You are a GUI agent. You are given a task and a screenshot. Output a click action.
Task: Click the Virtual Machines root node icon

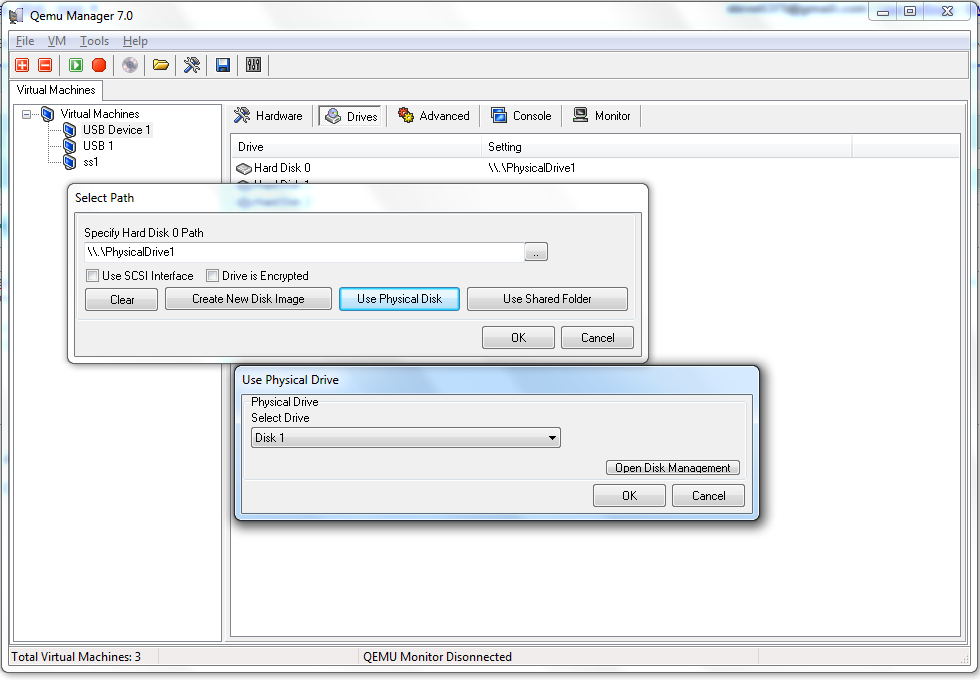tap(48, 114)
